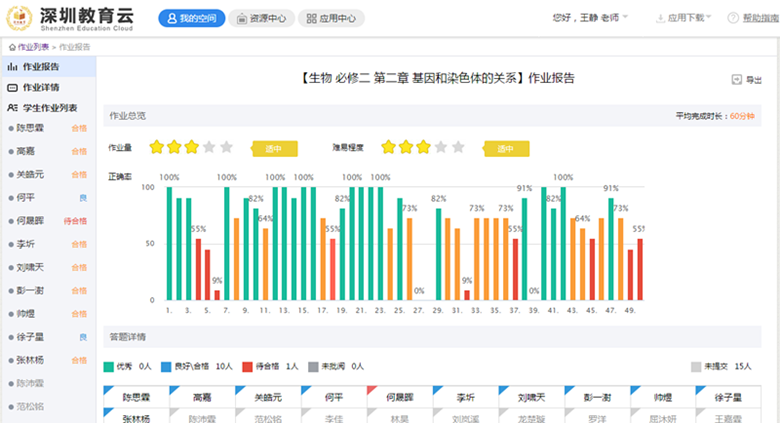Click the 陈思霖 cell in answer grid

point(136,397)
